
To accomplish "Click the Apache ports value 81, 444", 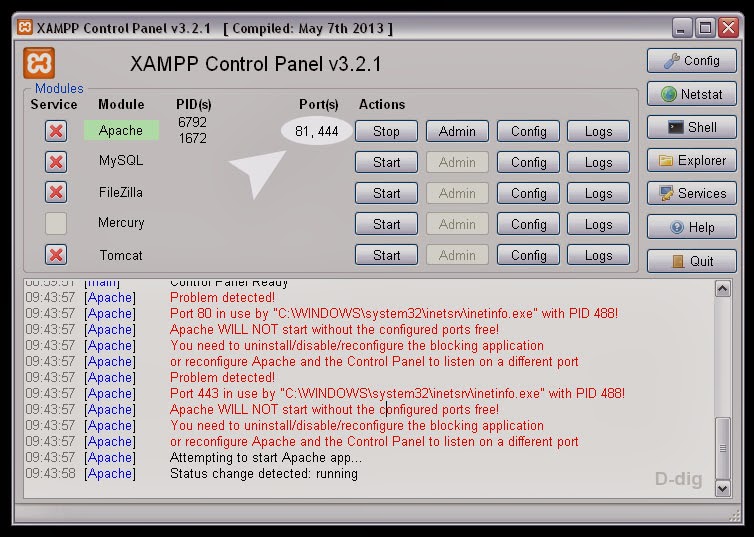I will click(316, 131).
